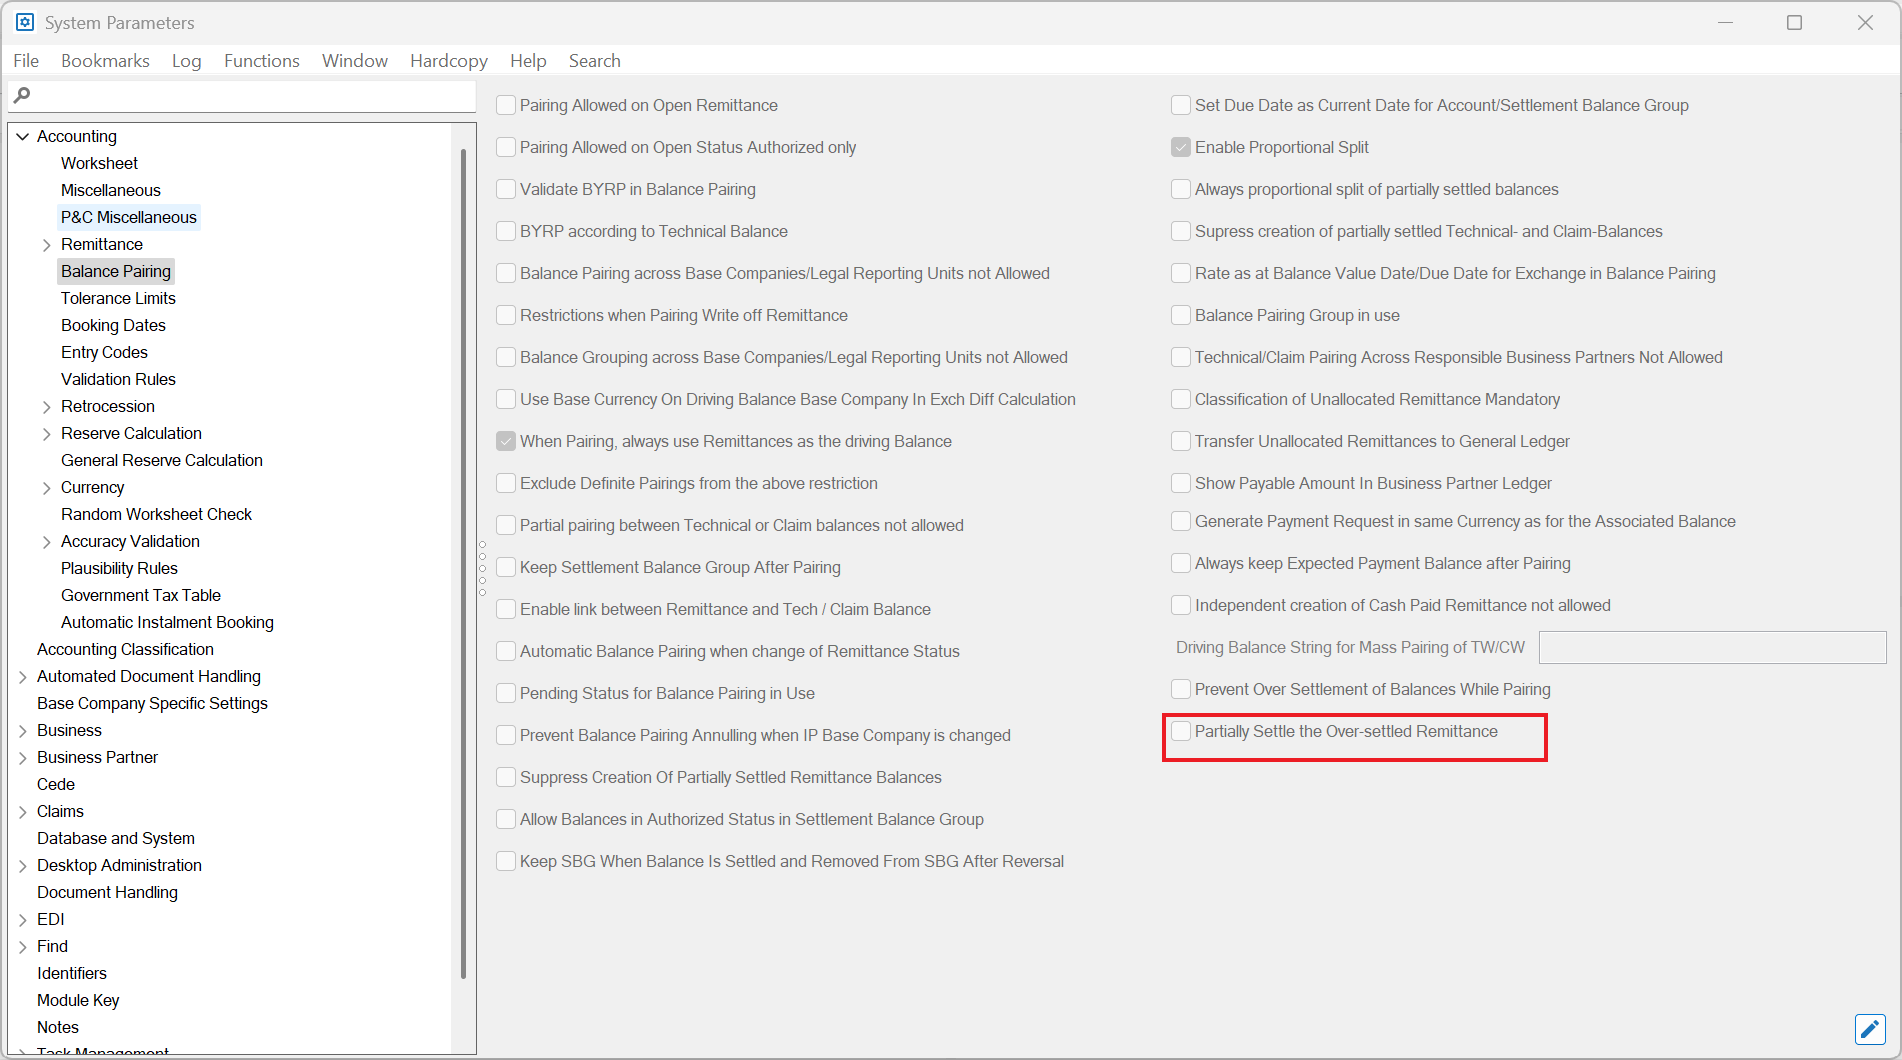Click the System Parameters app icon
This screenshot has height=1060, width=1902.
[25, 22]
